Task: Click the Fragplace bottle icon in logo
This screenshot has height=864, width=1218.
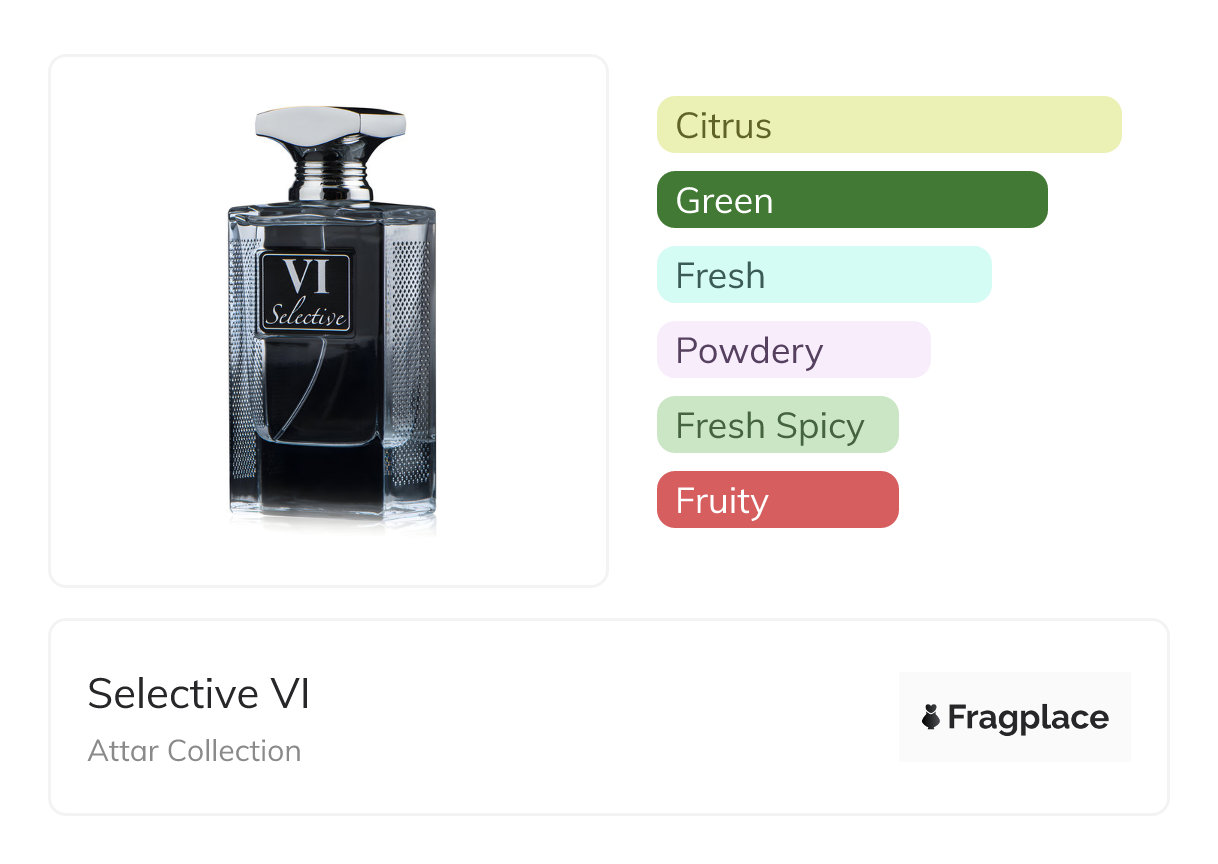Action: coord(931,717)
